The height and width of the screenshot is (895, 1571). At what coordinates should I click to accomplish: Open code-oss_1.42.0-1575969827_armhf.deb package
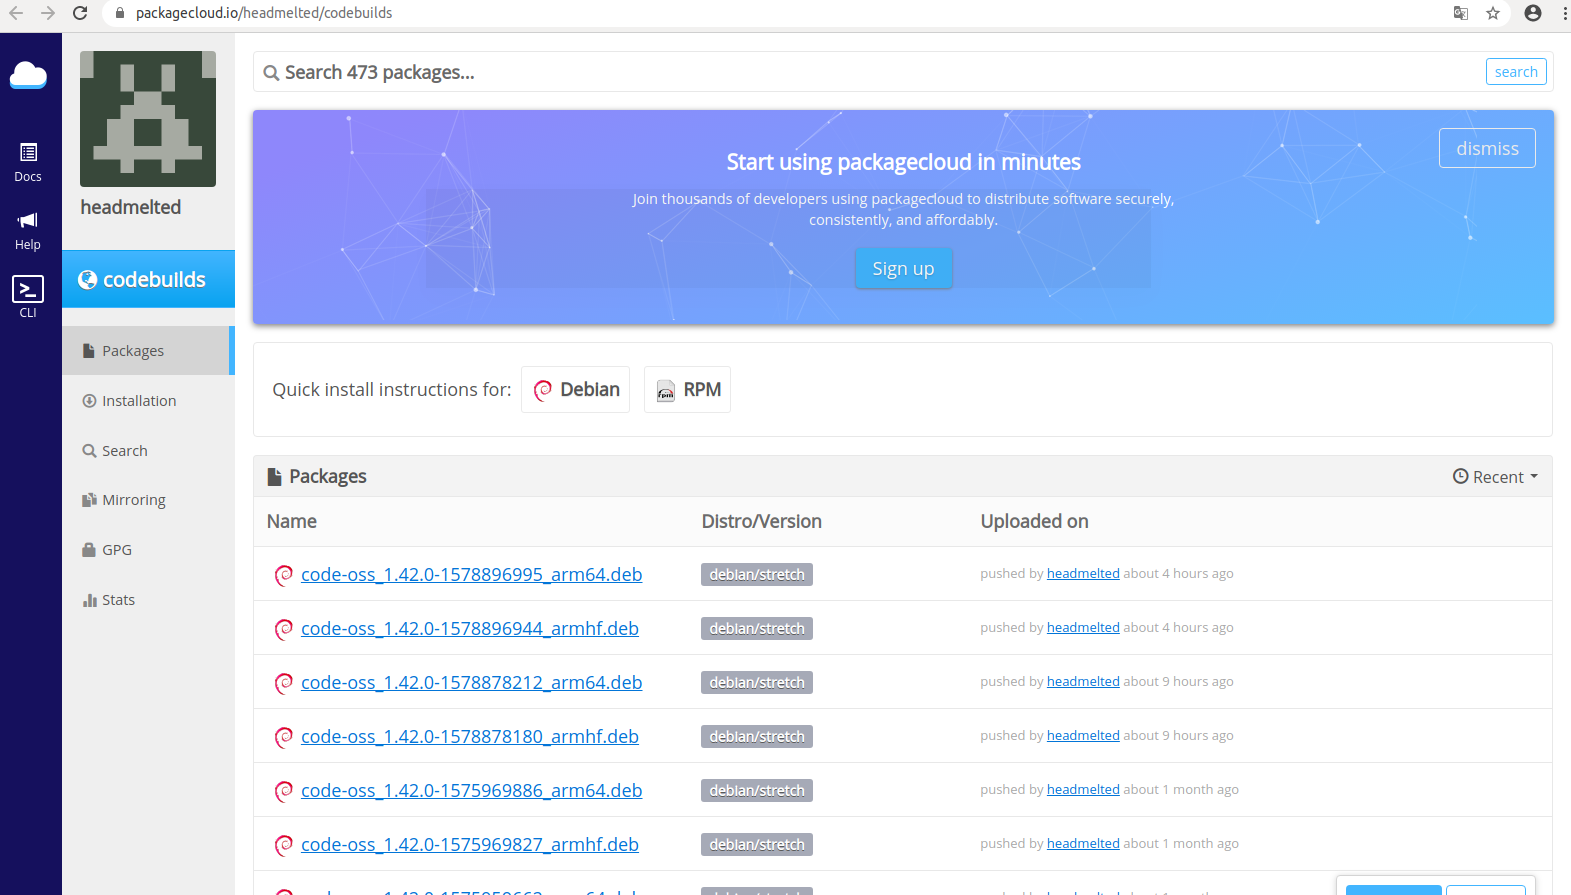470,845
